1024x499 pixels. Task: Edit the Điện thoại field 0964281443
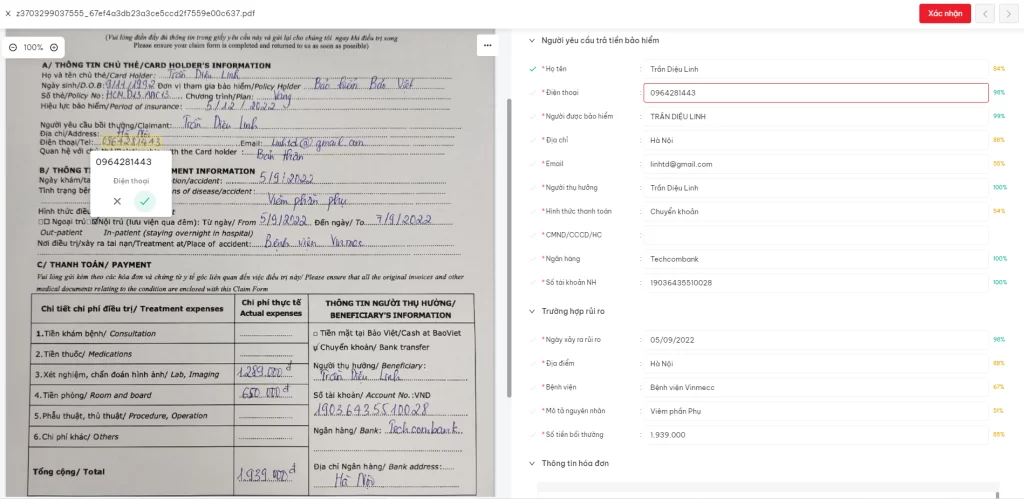[x=816, y=93]
